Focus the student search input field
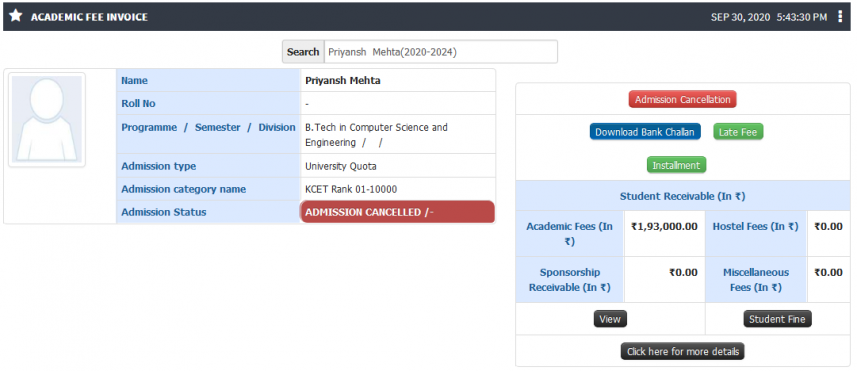The height and width of the screenshot is (371, 857). point(441,52)
